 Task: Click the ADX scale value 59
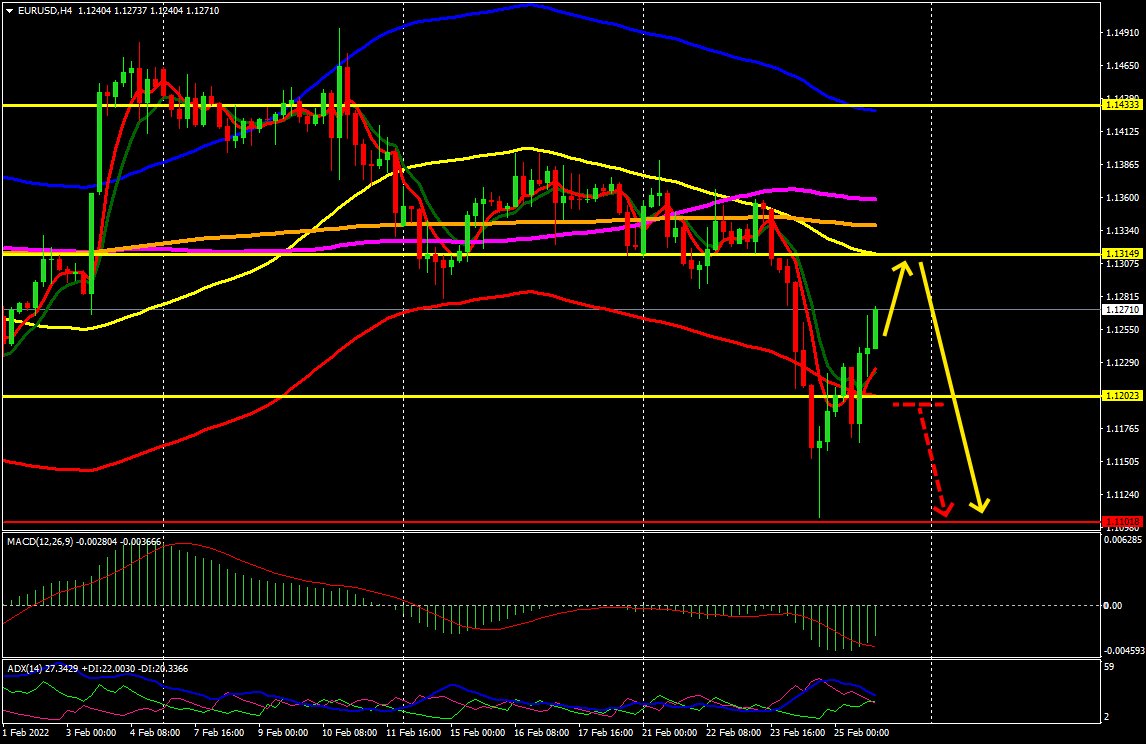[1109, 667]
